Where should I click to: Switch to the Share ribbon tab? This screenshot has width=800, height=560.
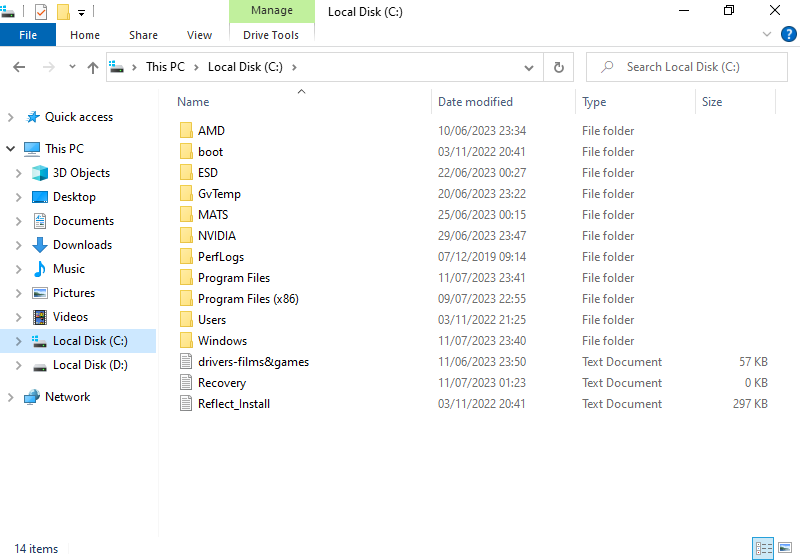pos(143,35)
